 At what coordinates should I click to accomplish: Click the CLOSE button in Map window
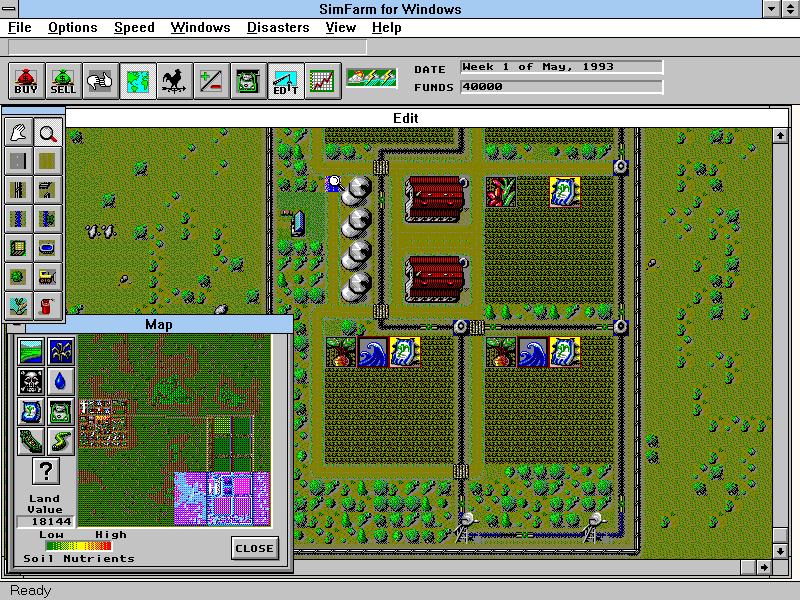tap(255, 548)
